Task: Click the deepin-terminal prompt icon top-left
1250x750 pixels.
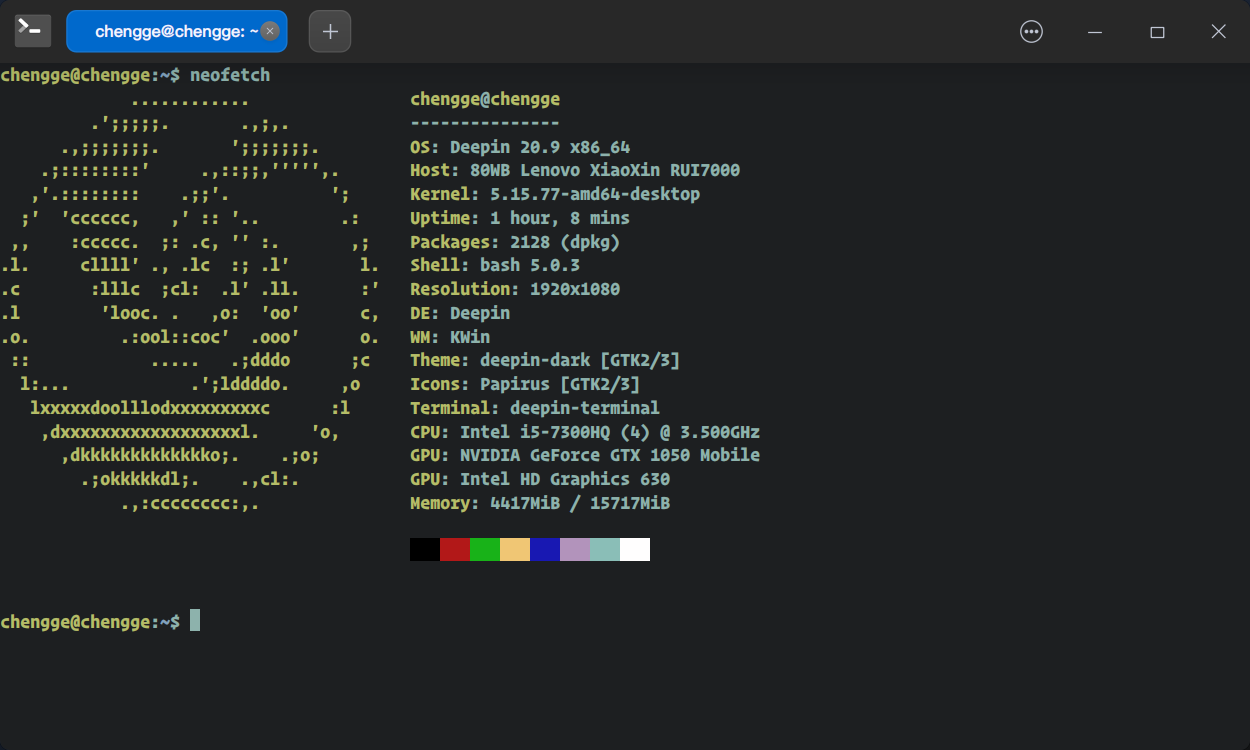Action: pyautogui.click(x=32, y=30)
